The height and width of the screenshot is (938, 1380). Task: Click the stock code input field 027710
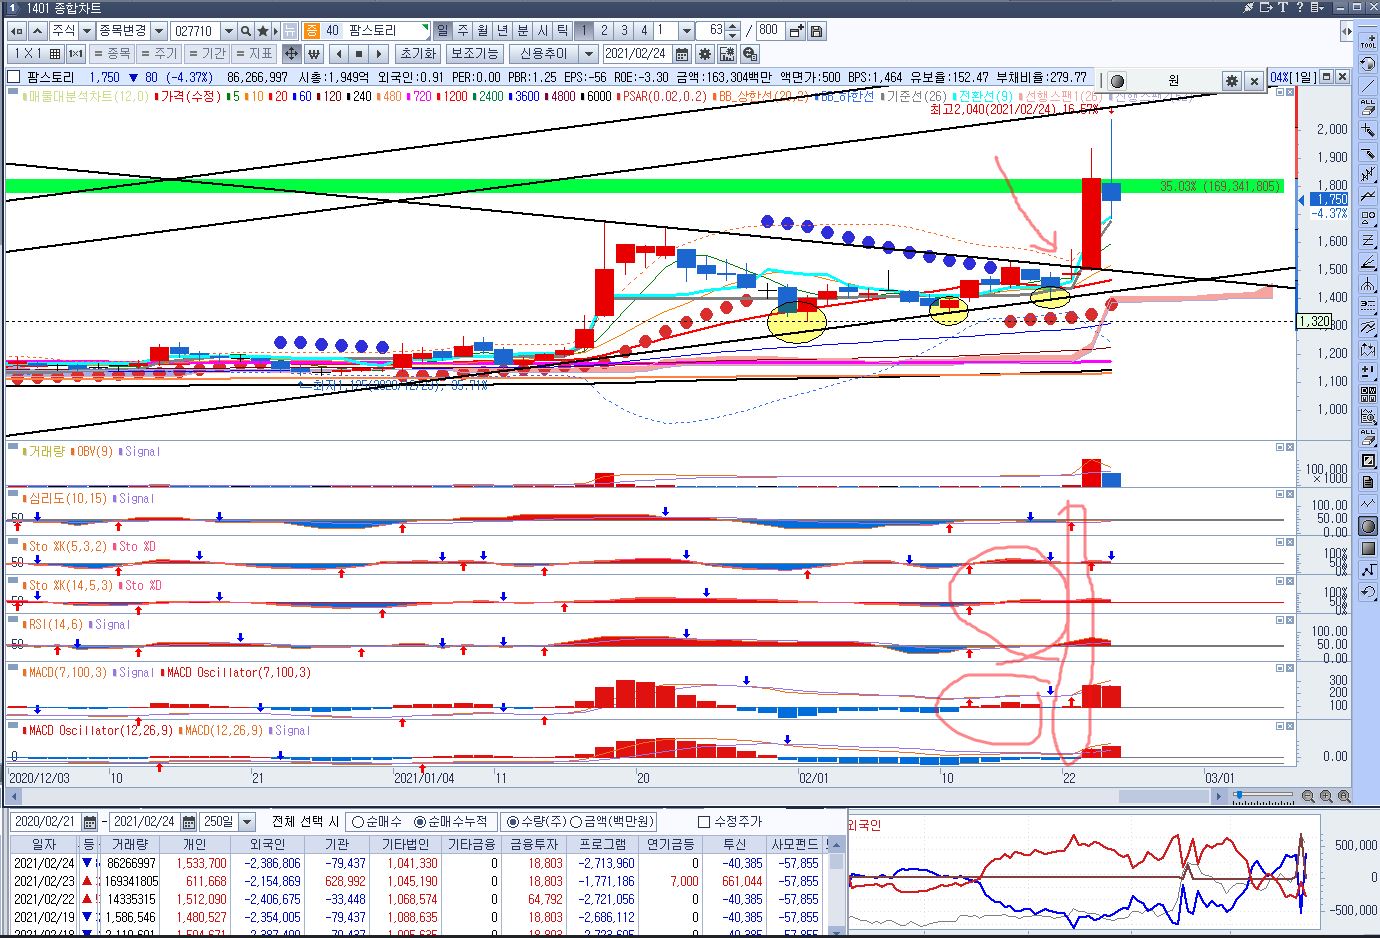(195, 31)
